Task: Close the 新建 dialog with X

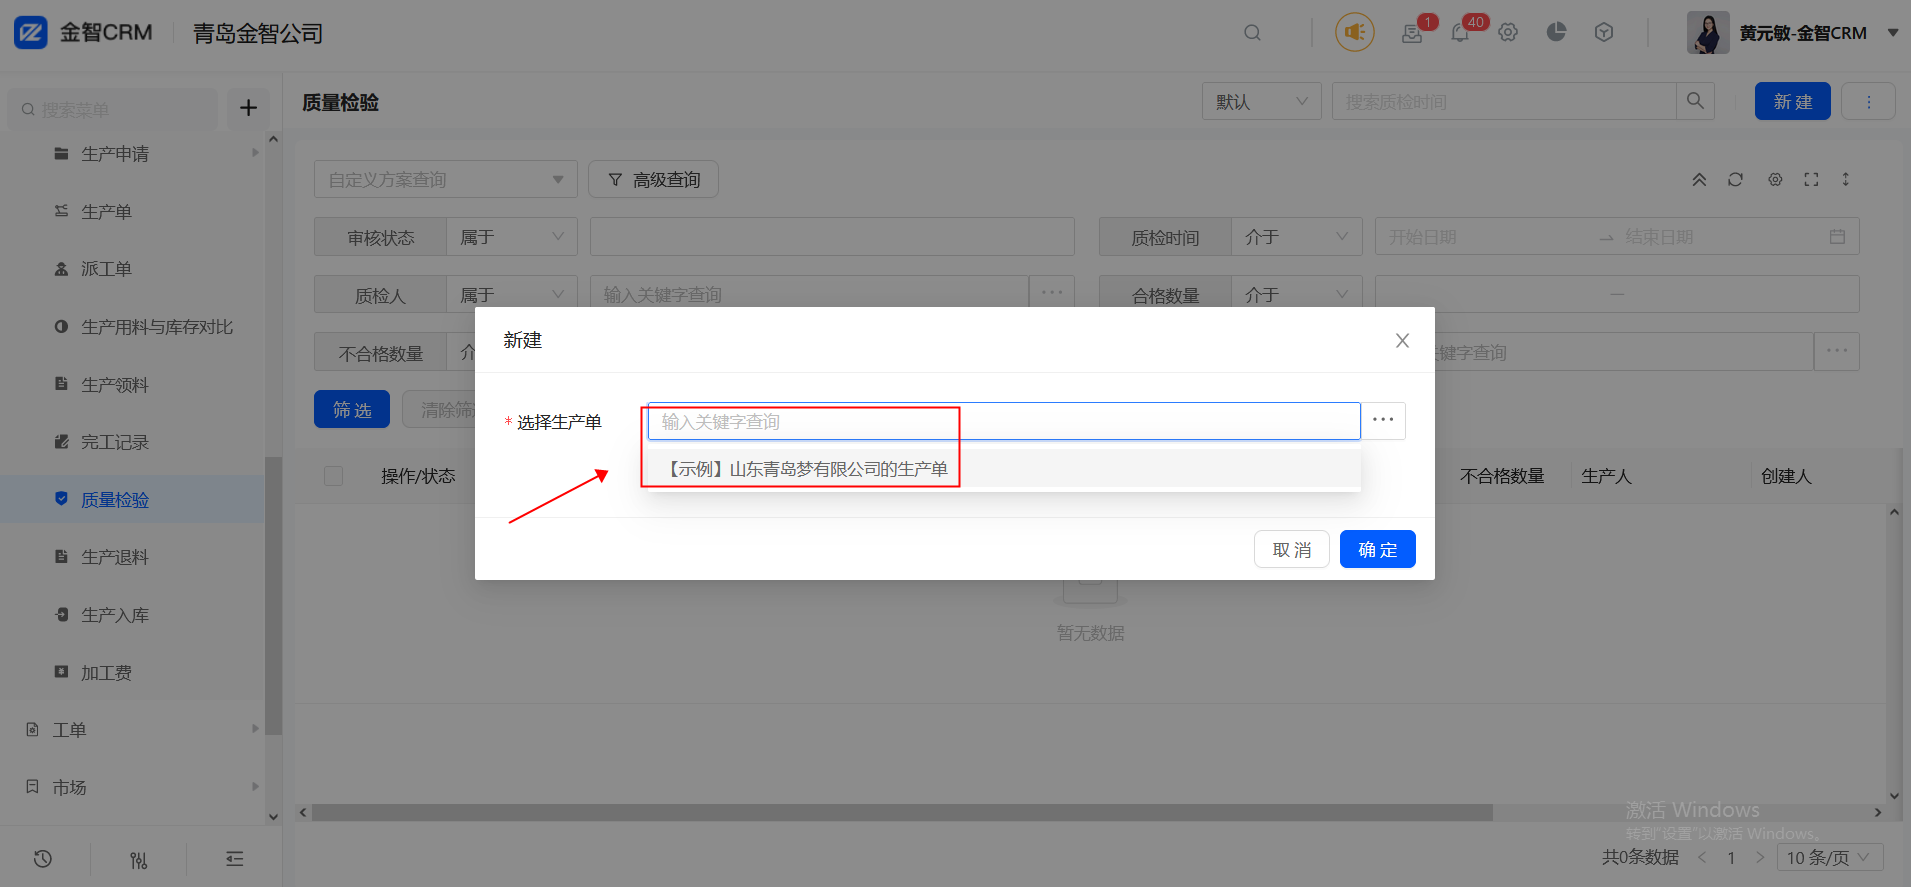Action: click(x=1402, y=341)
